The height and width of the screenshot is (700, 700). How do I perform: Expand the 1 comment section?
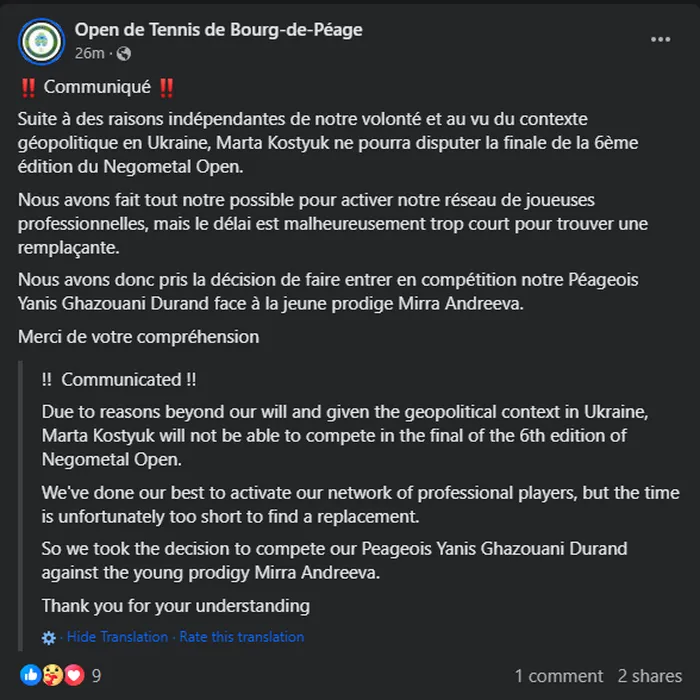558,676
